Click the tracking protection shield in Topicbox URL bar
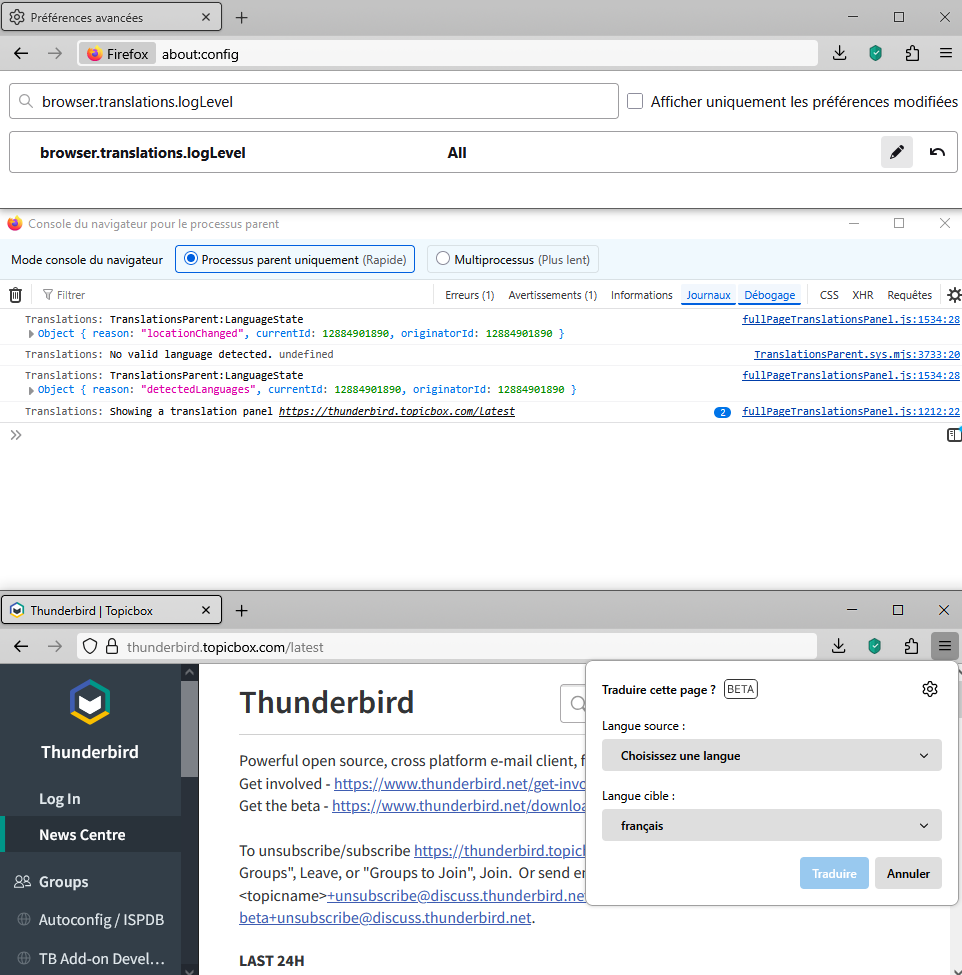The image size is (962, 975). pyautogui.click(x=90, y=647)
